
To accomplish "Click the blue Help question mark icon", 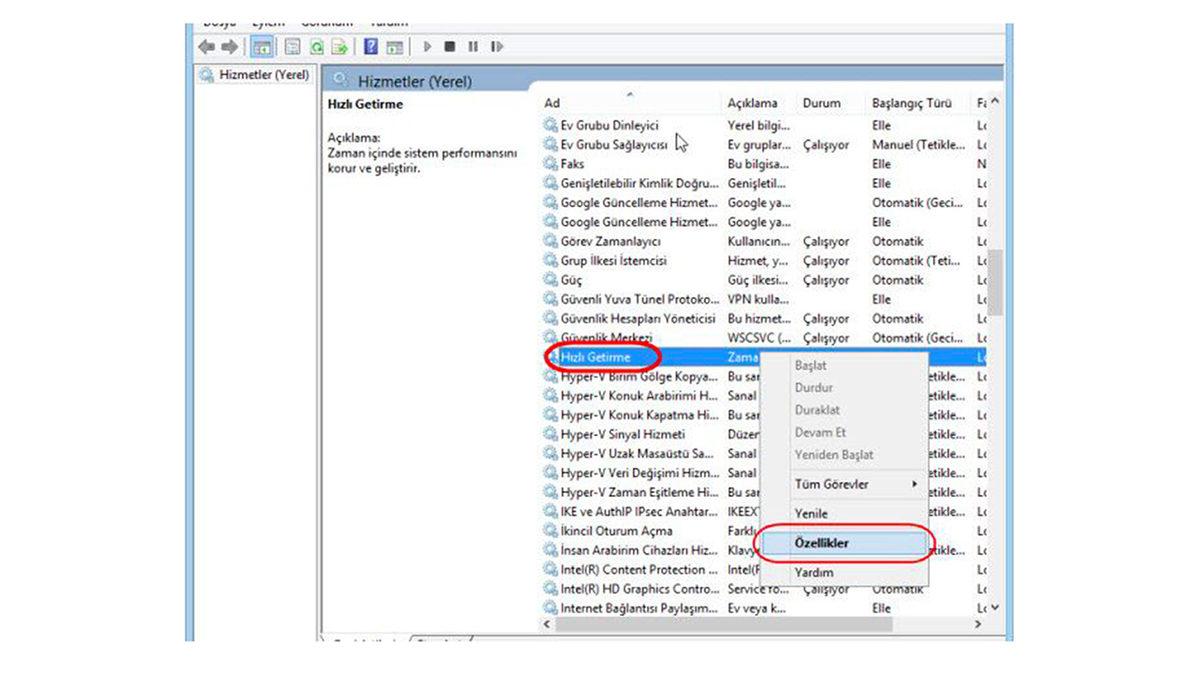I will tap(371, 47).
